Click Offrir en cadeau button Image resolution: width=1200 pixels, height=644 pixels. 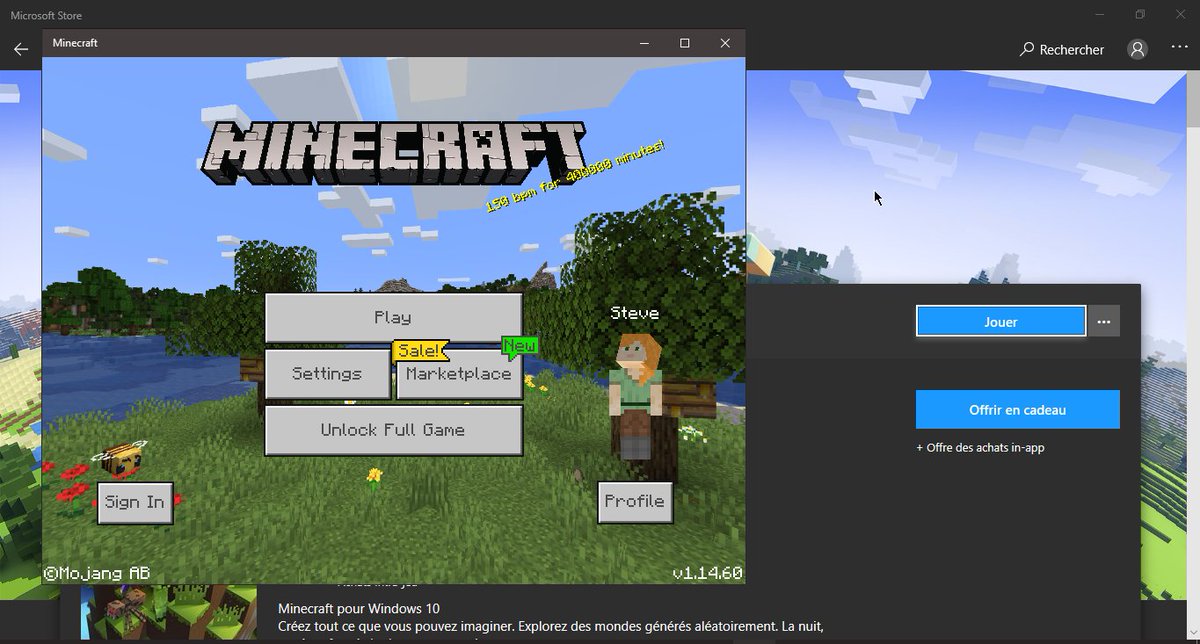(1018, 410)
